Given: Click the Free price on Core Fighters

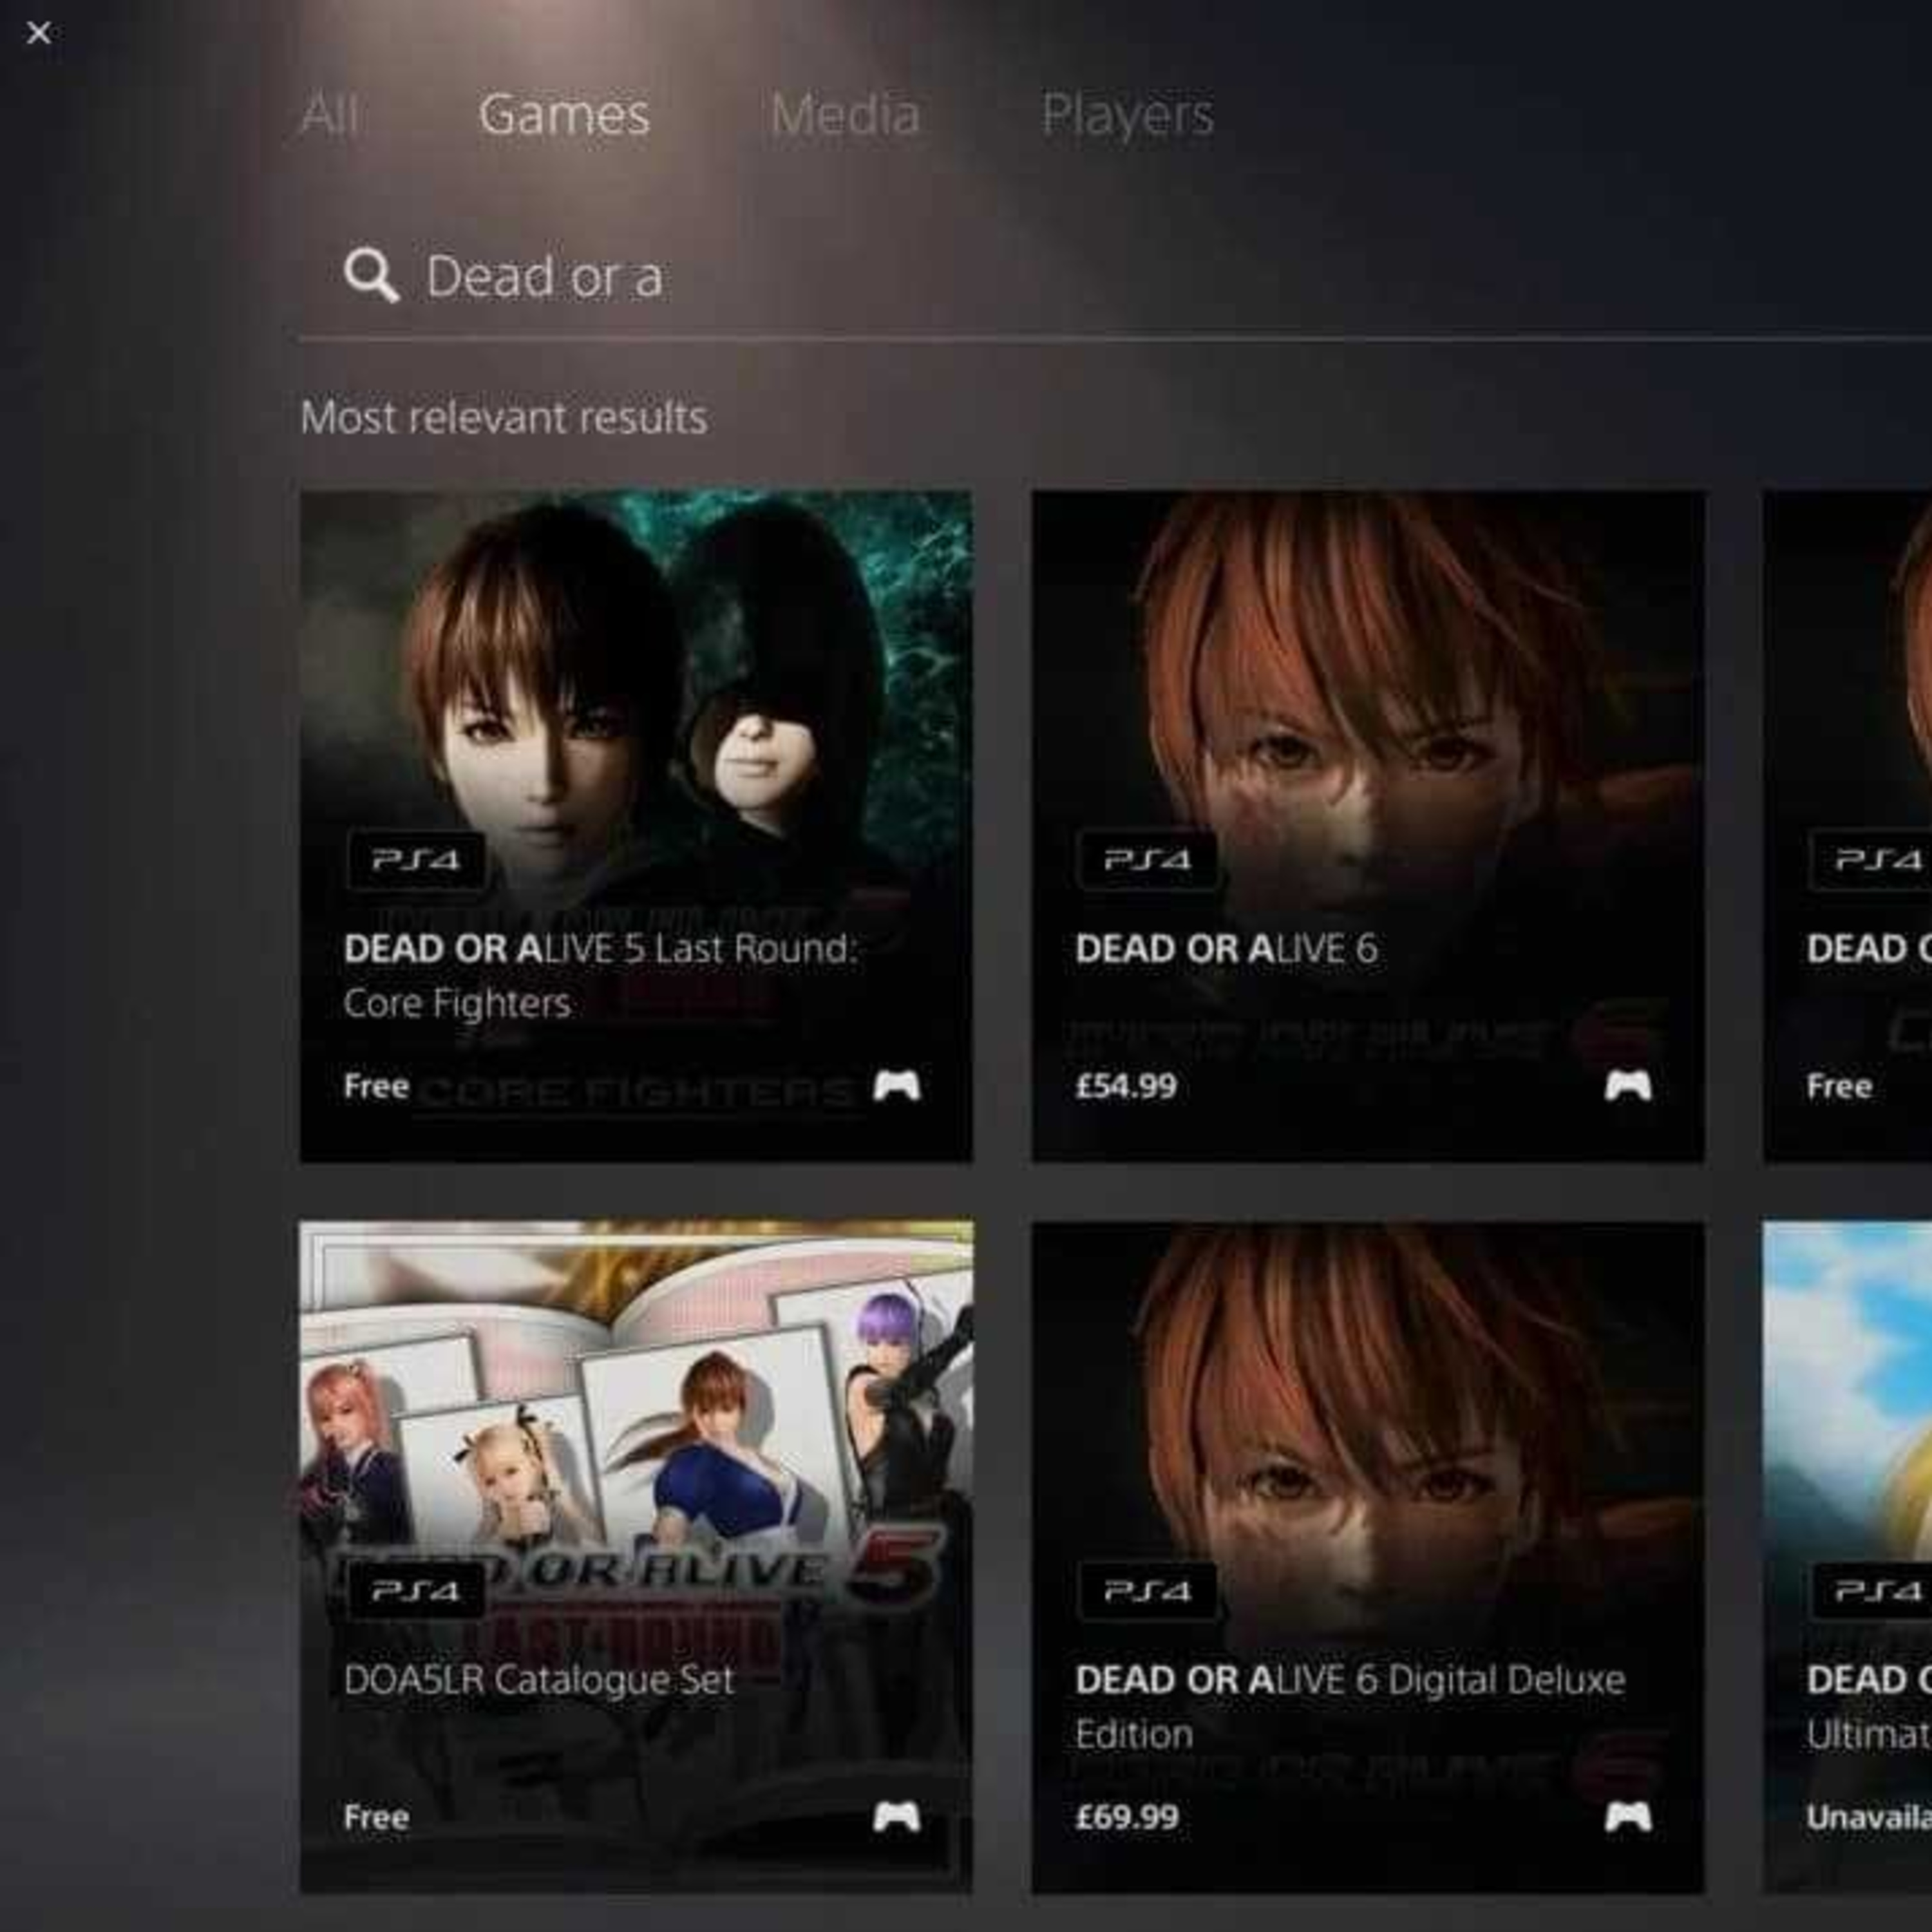Looking at the screenshot, I should tap(376, 1086).
